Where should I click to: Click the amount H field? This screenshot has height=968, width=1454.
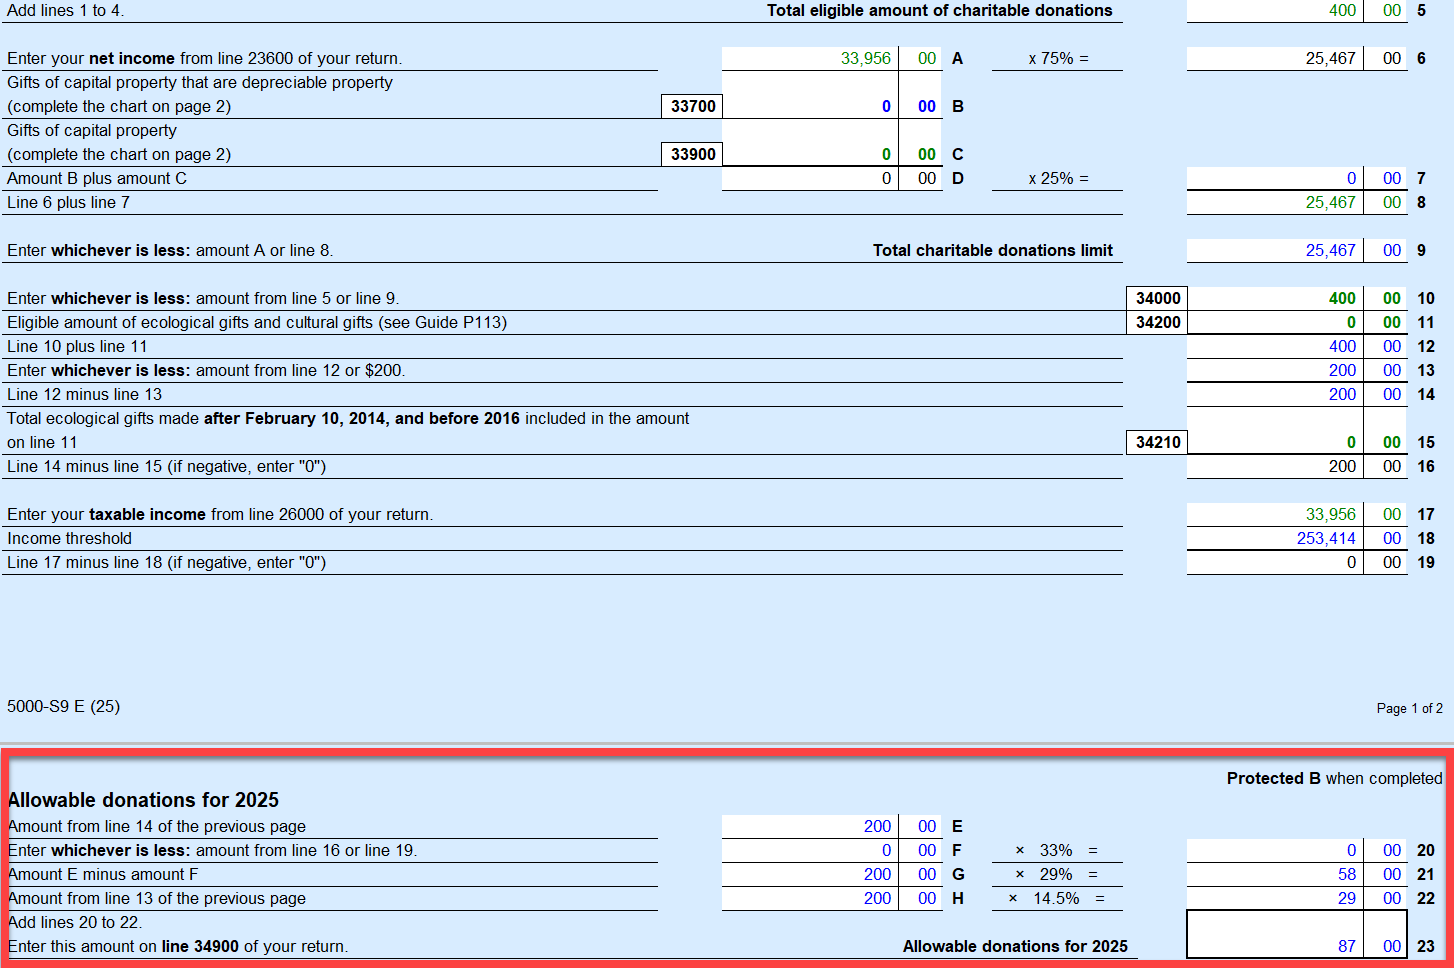(809, 898)
